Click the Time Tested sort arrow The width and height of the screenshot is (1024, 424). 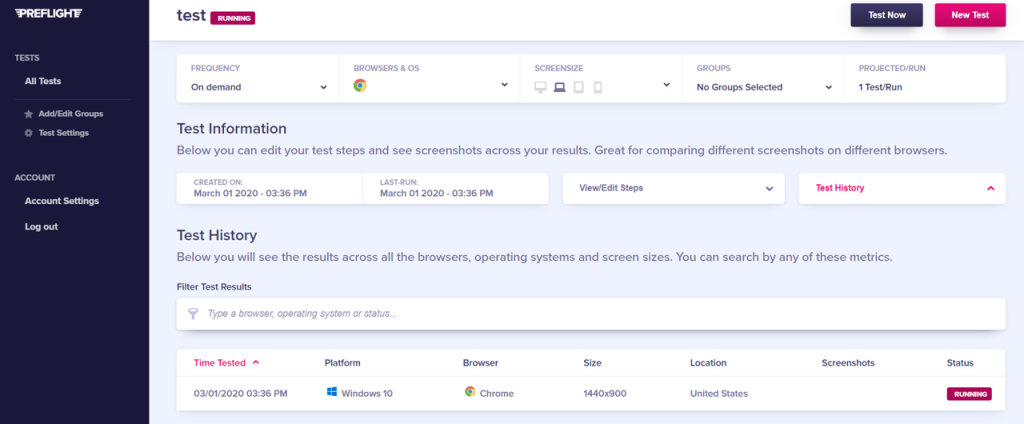(255, 362)
